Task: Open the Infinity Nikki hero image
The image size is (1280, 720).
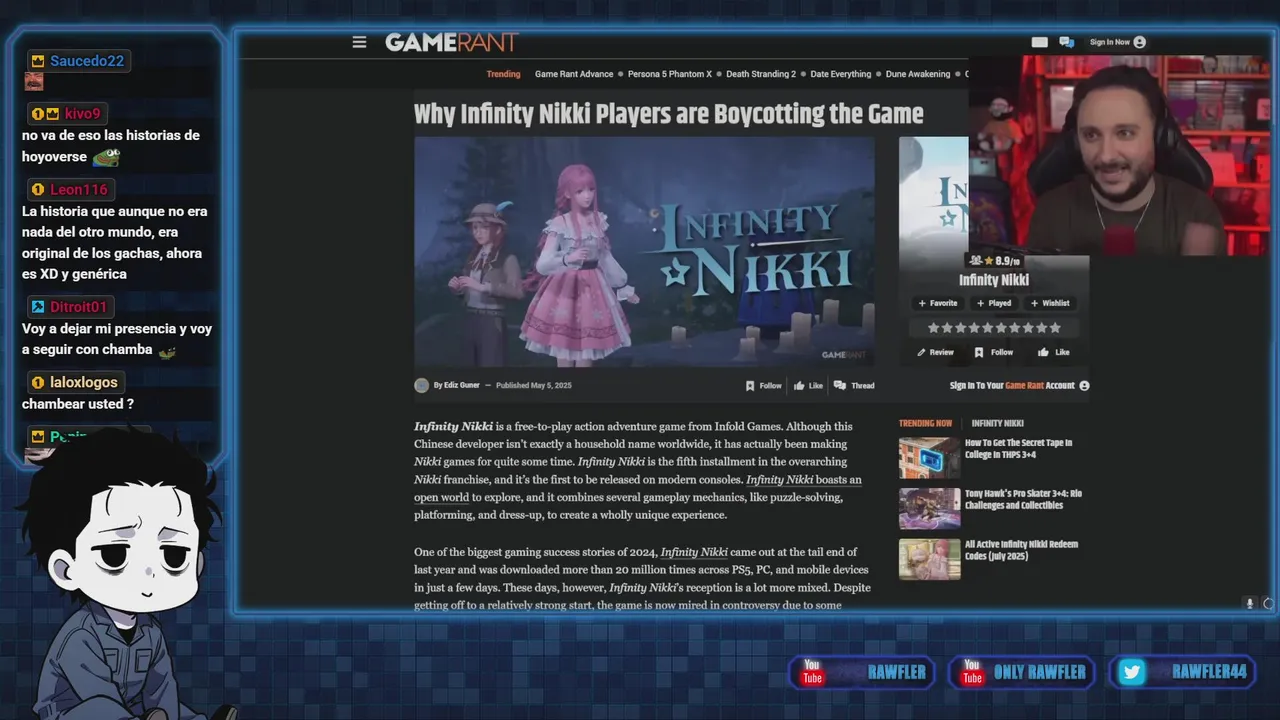Action: click(x=644, y=252)
